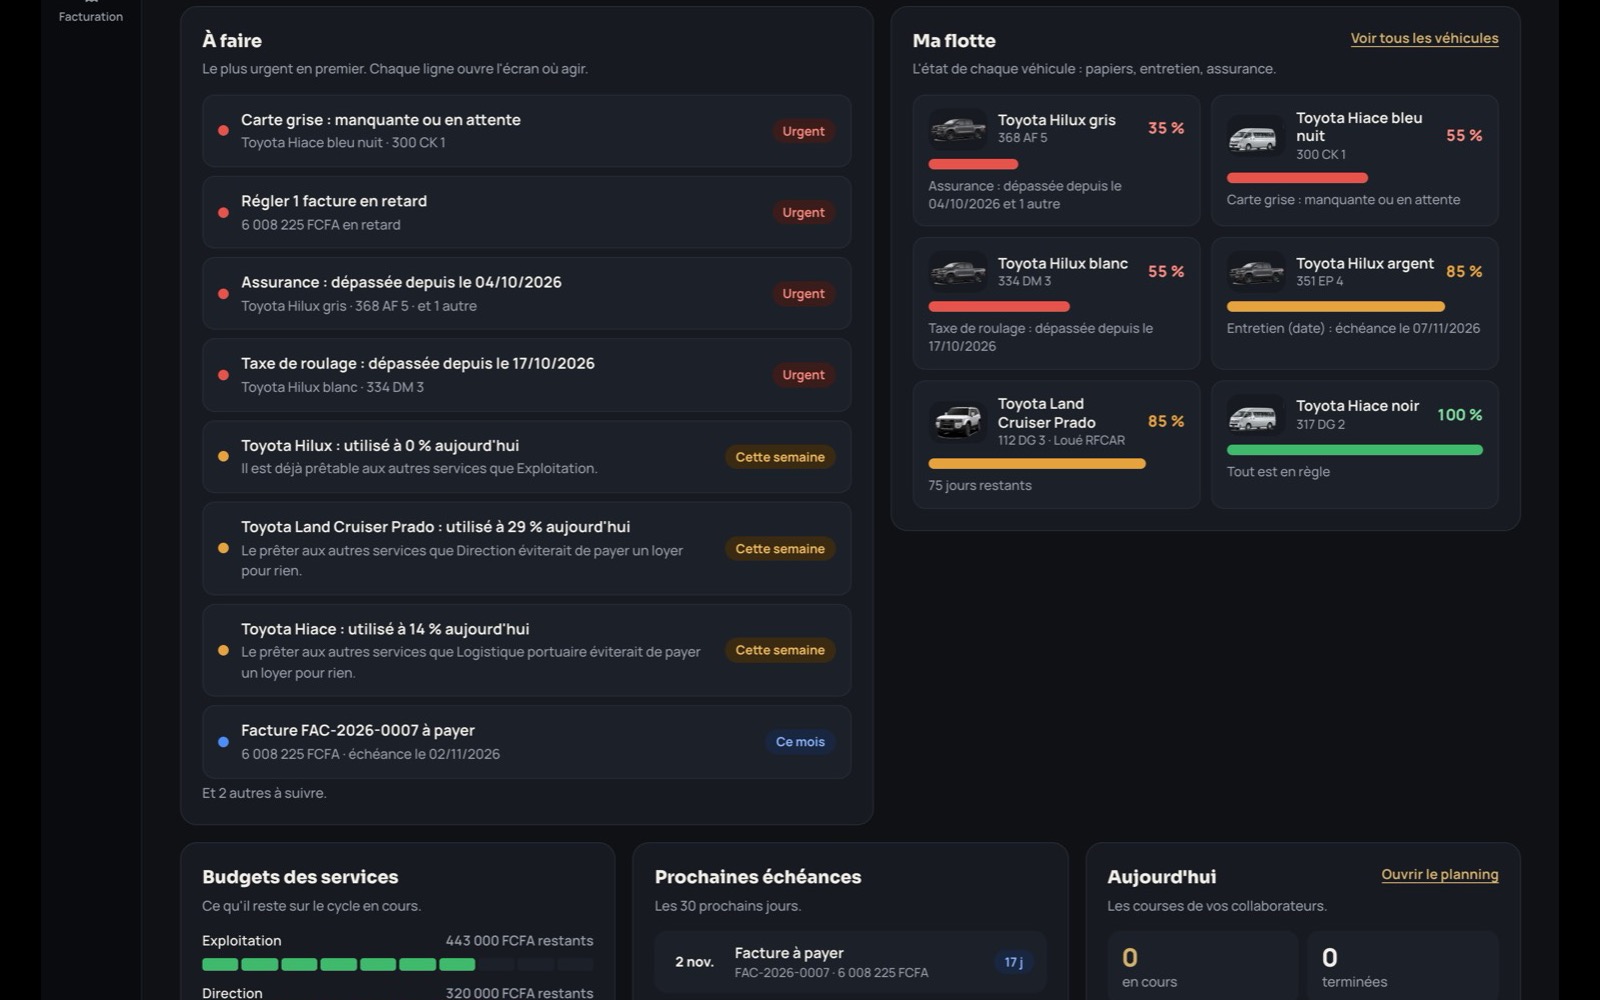Click the 55 % score on Toyota Hilux blanc

tap(1165, 272)
